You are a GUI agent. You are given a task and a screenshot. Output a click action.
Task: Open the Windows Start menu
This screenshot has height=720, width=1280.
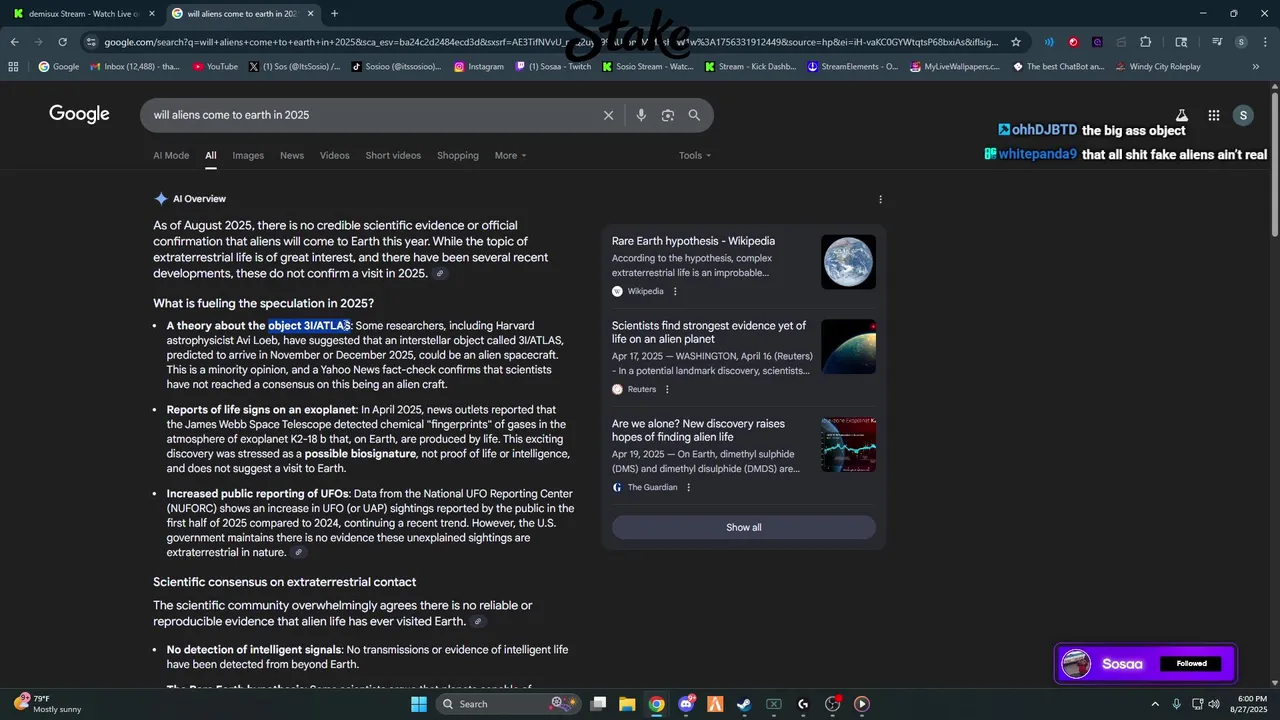pyautogui.click(x=419, y=704)
